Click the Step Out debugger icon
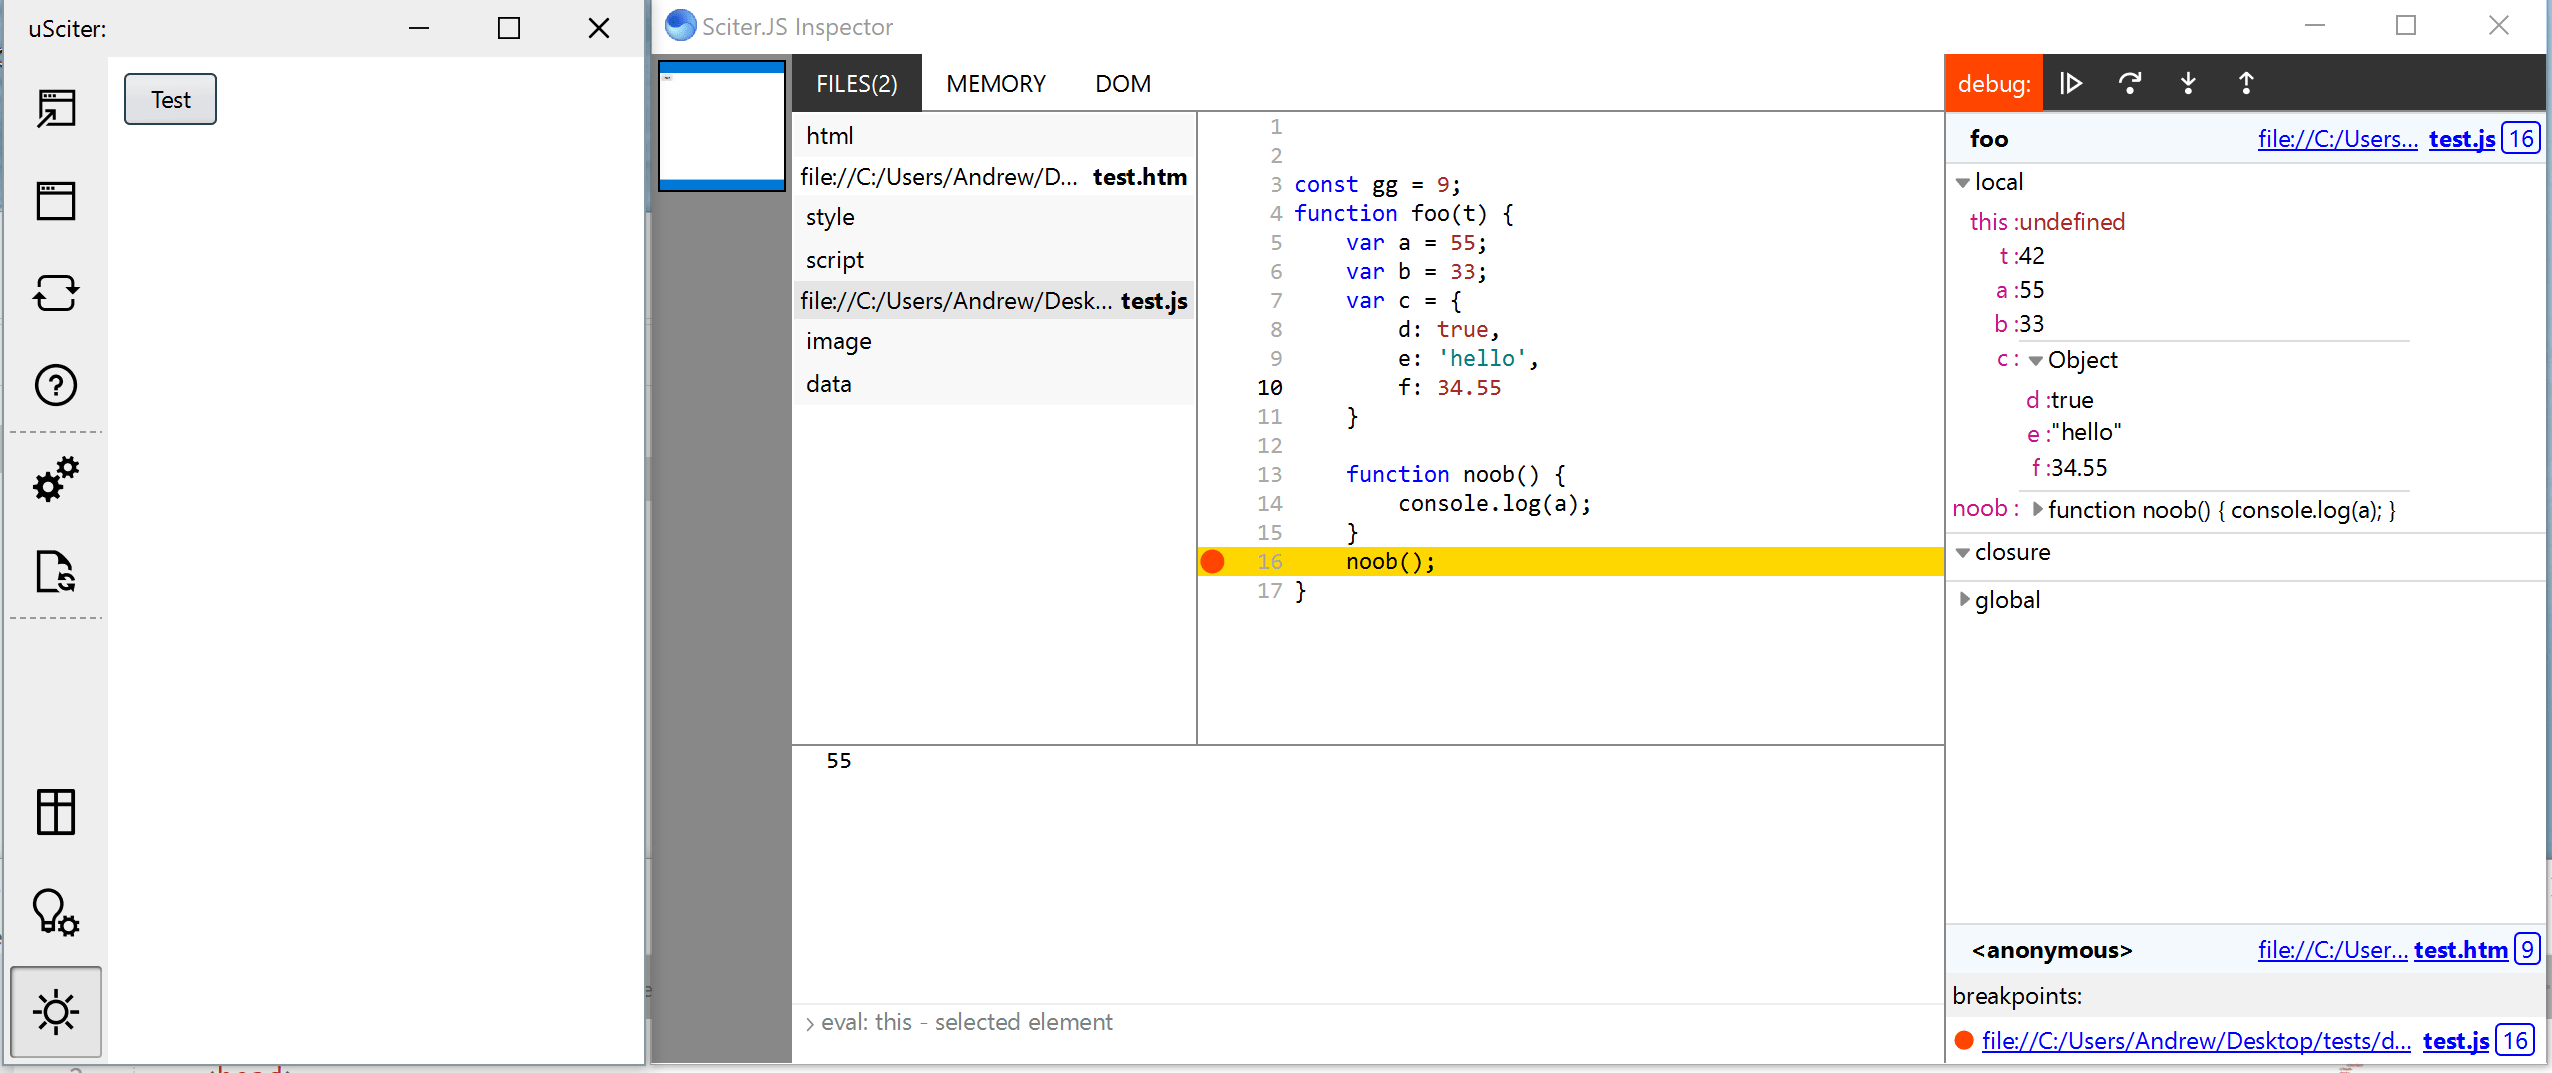 (2247, 83)
